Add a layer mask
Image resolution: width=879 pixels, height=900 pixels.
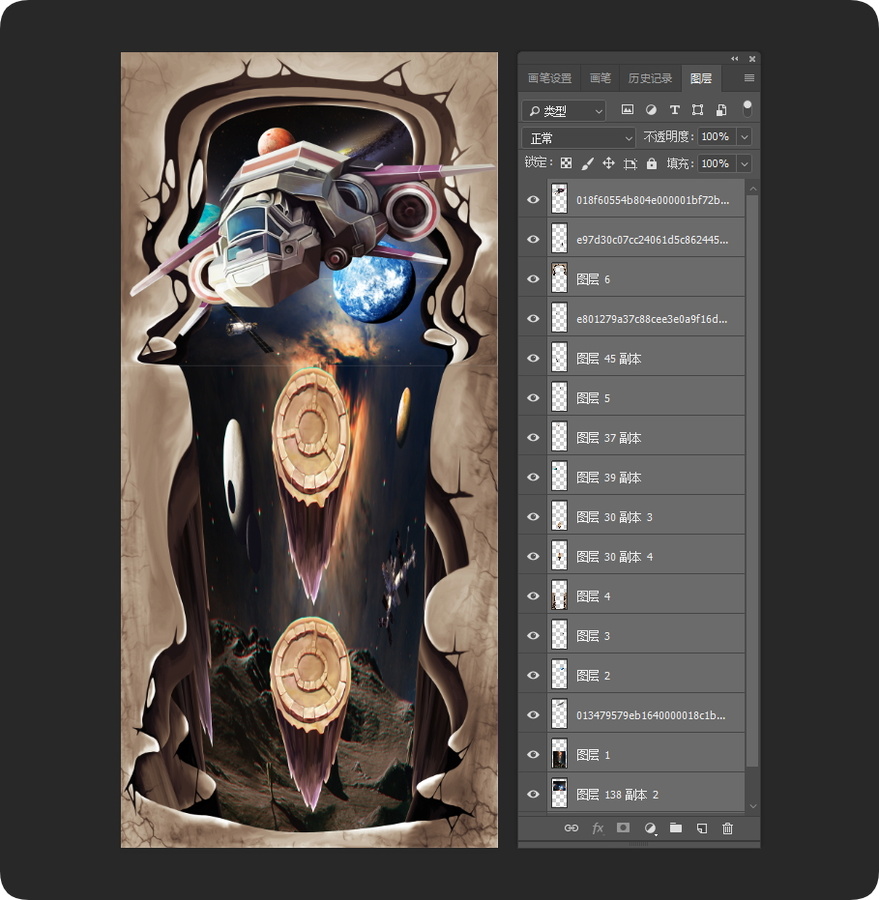623,828
